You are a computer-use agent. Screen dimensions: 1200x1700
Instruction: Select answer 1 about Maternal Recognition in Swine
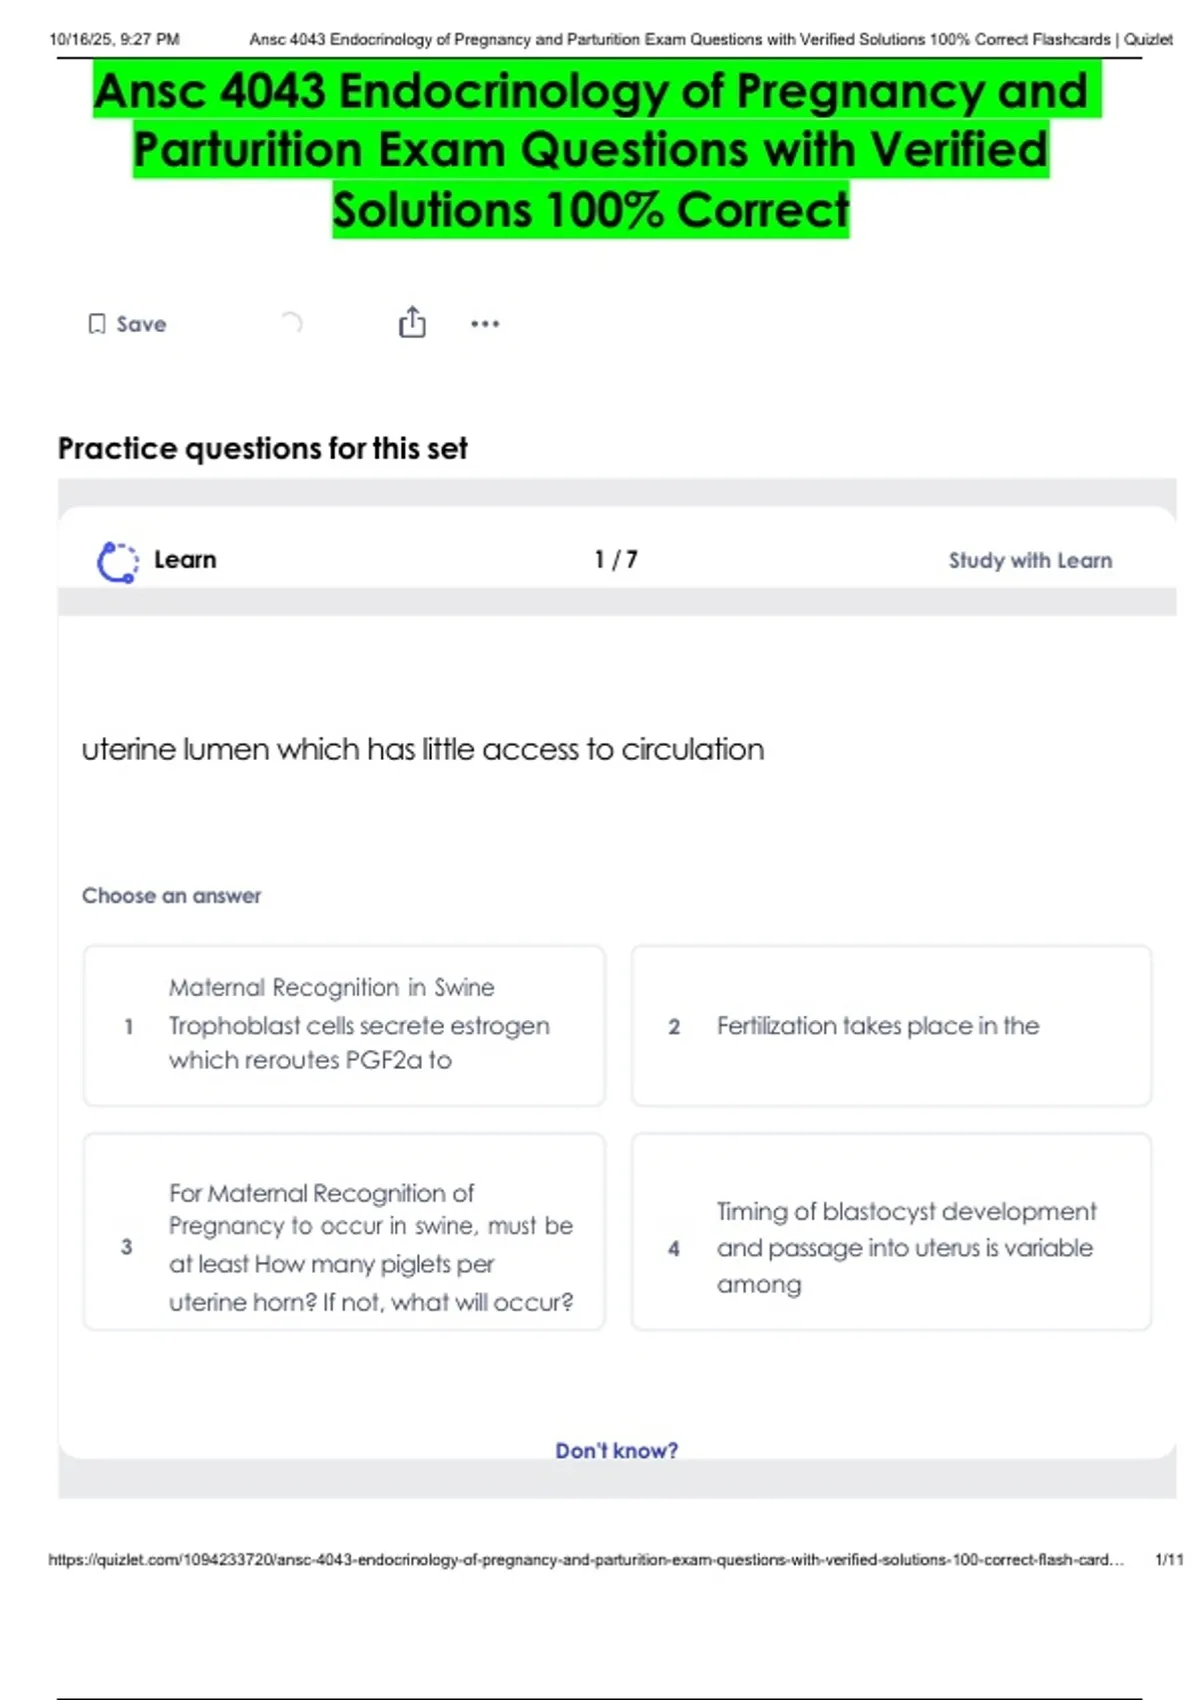[x=344, y=1025]
